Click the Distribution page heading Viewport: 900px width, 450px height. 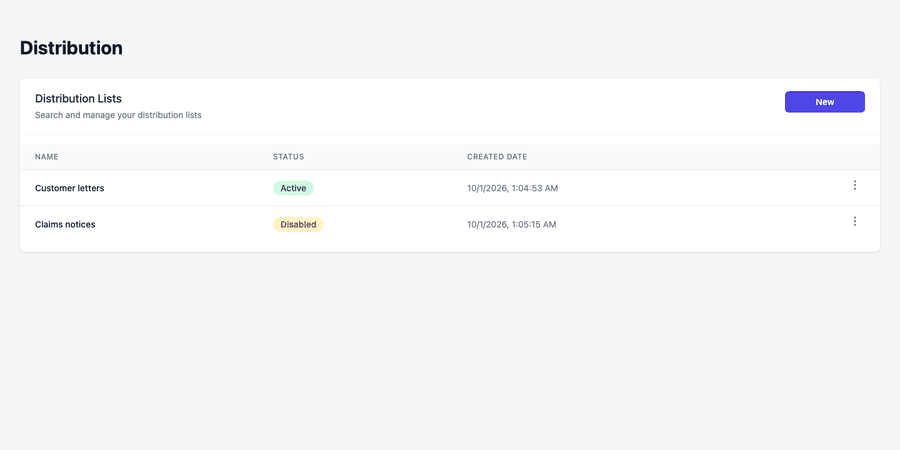pos(71,48)
